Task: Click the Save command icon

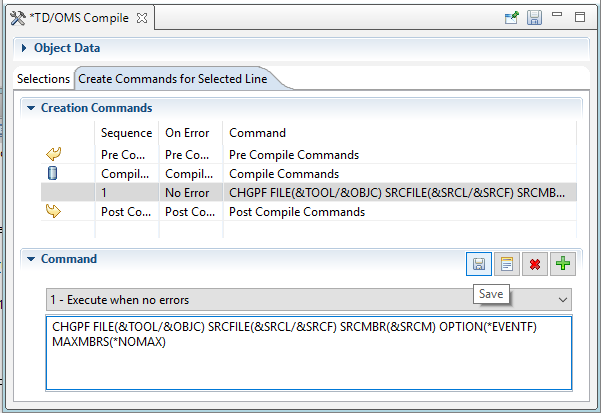Action: pos(479,264)
